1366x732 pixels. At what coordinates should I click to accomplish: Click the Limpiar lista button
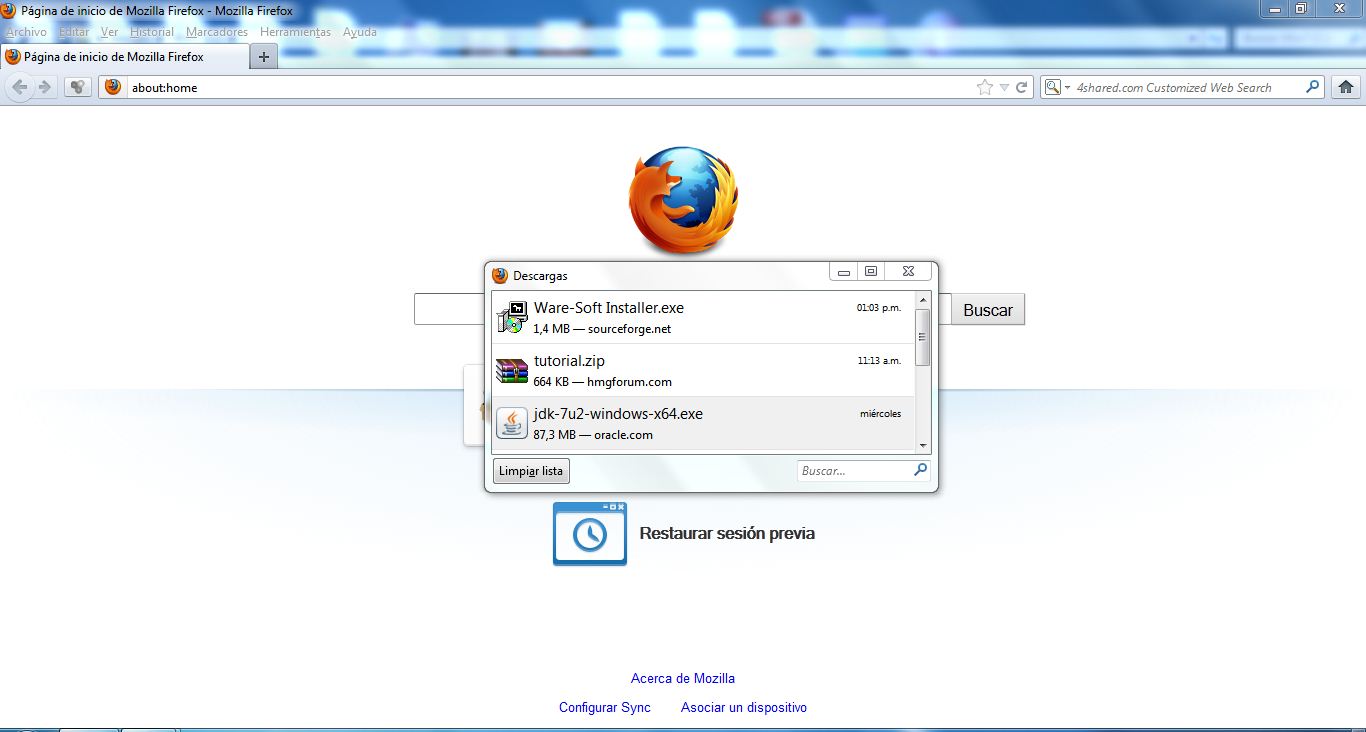[x=531, y=471]
